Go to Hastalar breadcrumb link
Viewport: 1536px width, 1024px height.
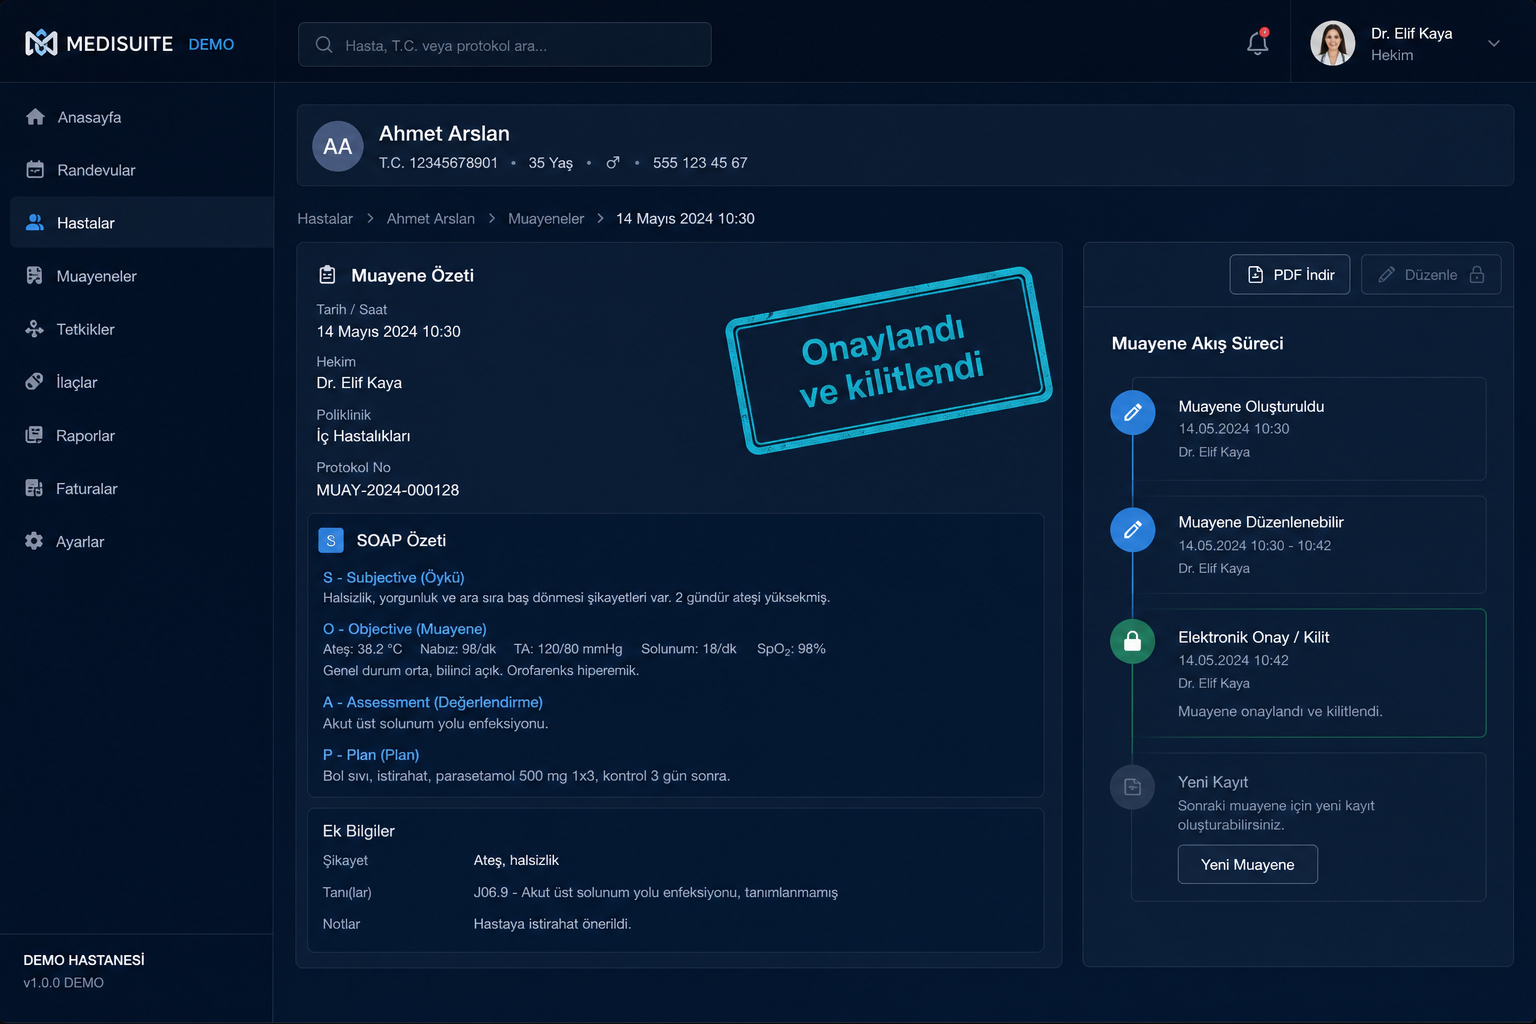325,219
